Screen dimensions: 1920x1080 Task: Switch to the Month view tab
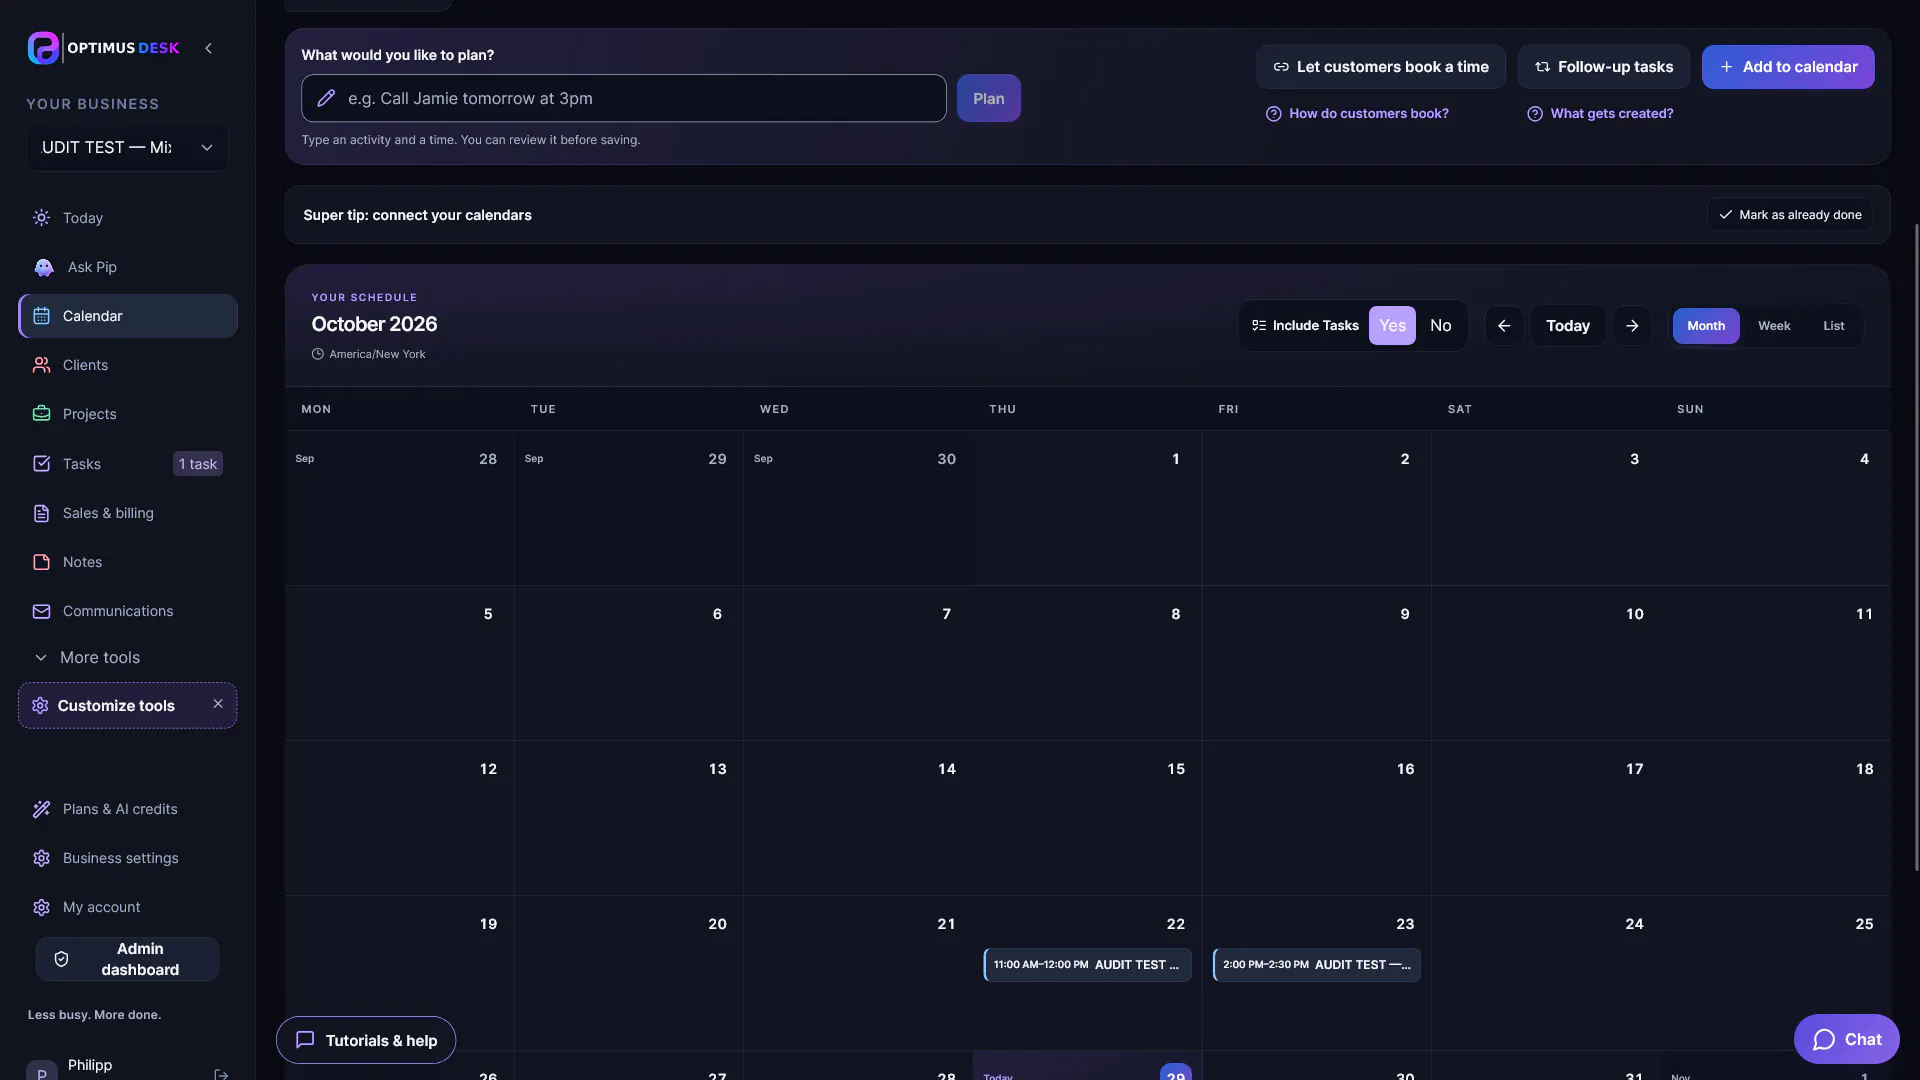1706,326
